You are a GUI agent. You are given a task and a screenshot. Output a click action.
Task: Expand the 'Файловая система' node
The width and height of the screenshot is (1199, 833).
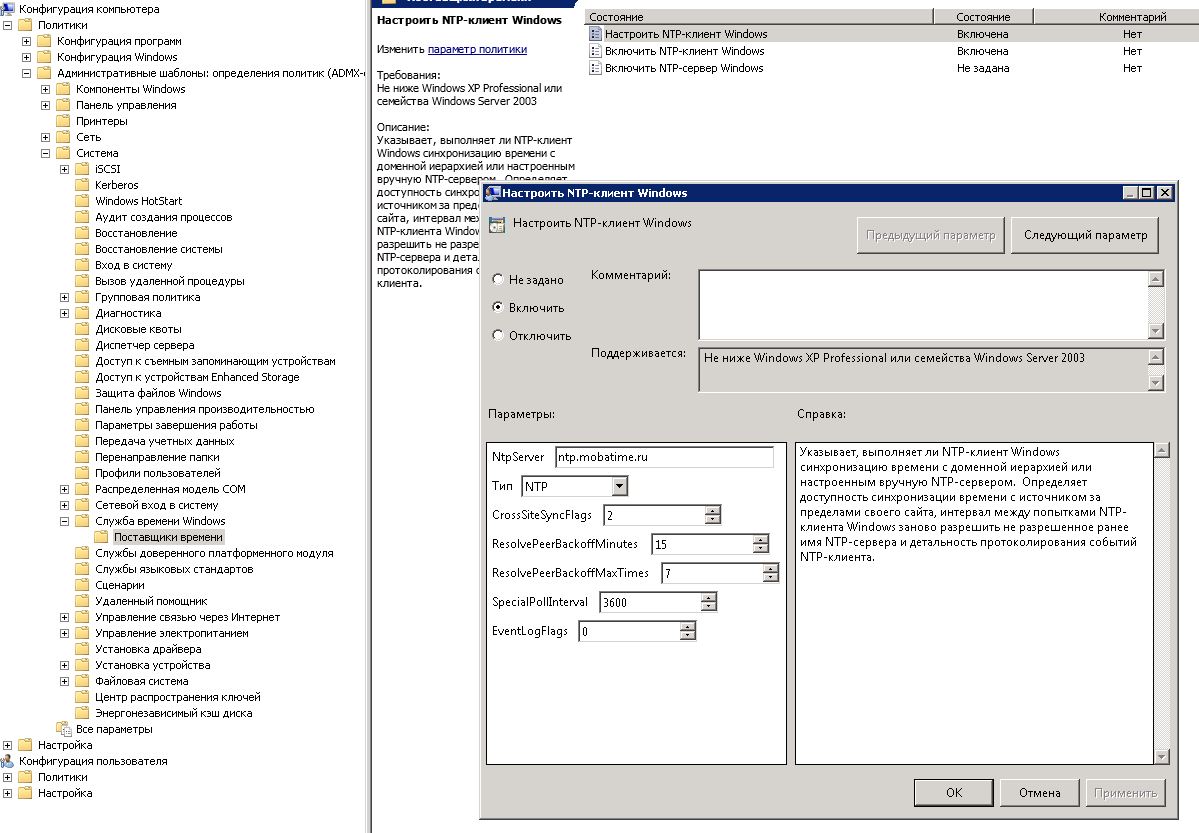tap(64, 681)
